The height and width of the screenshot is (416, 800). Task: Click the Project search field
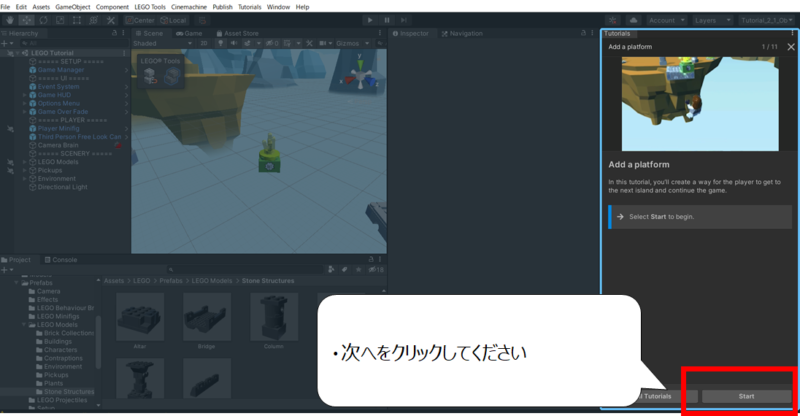tap(244, 270)
